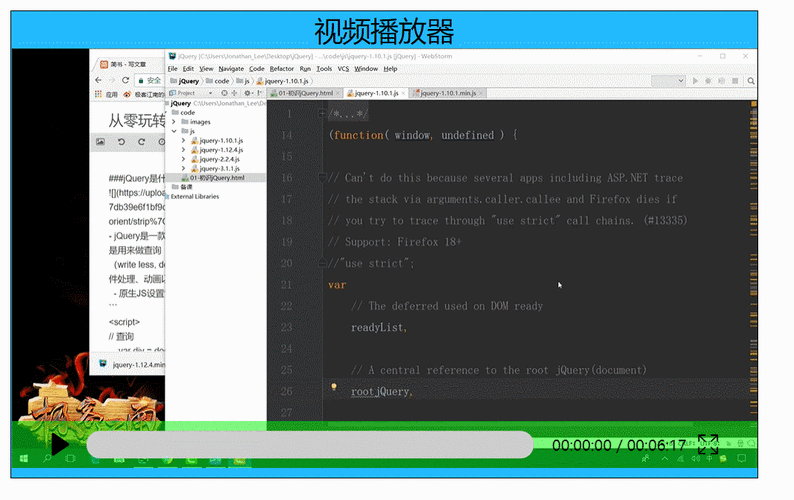This screenshot has width=794, height=500.
Task: Open Search Everywhere magnifier icon
Action: [751, 81]
